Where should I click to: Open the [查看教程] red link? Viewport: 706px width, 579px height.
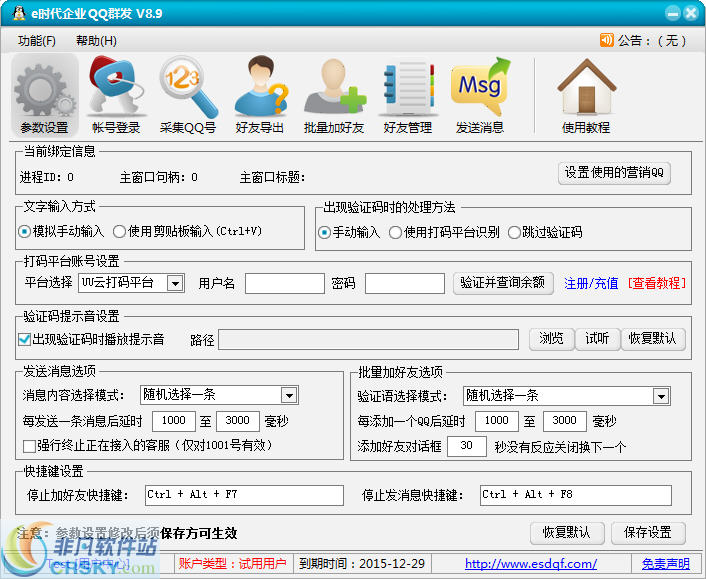pos(656,283)
